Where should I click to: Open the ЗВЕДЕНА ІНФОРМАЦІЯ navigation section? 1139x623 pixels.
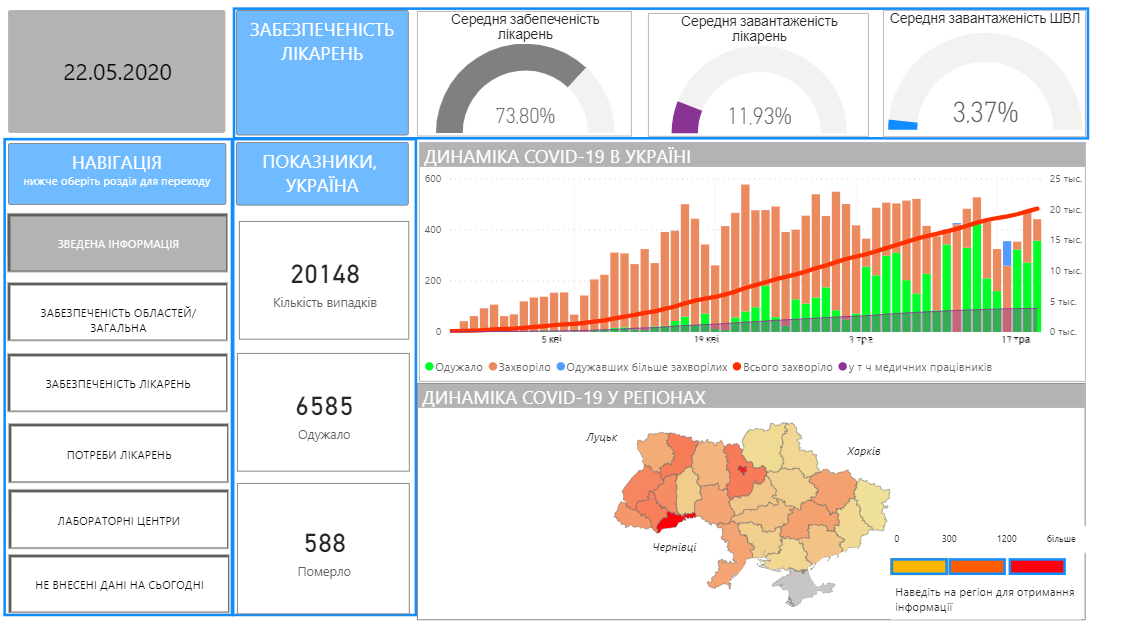click(118, 243)
